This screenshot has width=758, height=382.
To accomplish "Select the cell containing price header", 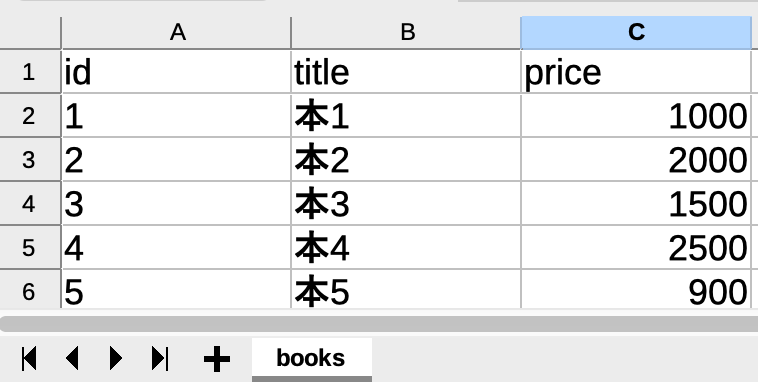I will 636,72.
